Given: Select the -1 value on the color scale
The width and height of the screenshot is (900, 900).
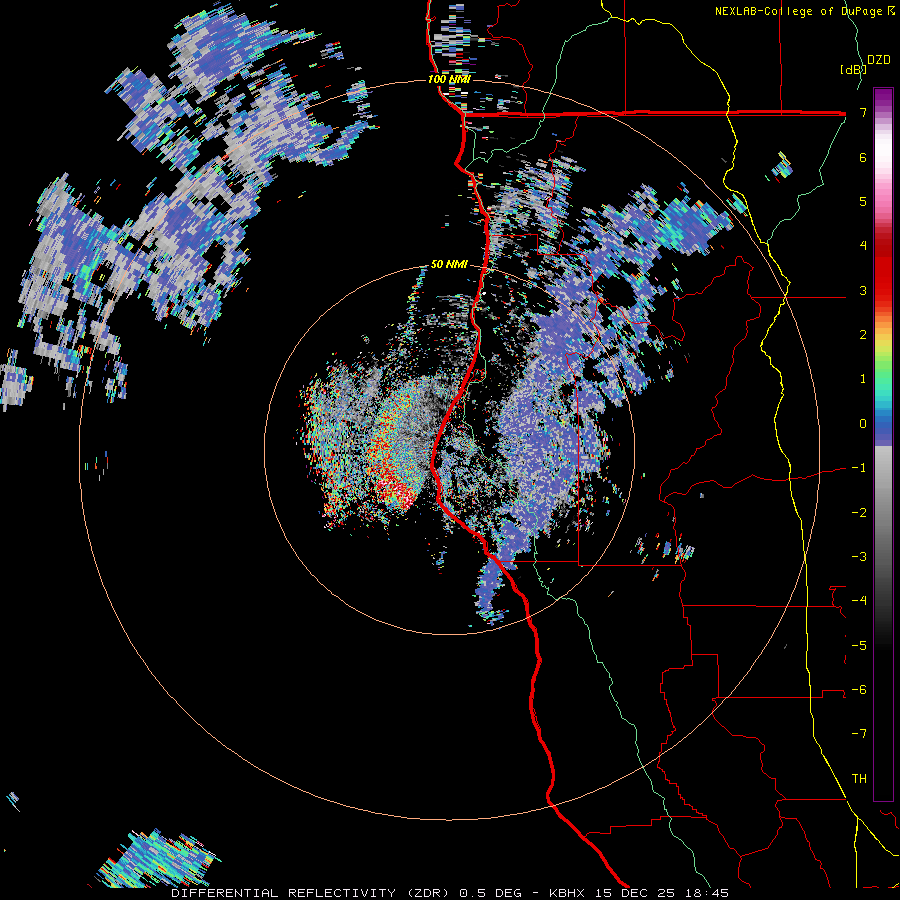Looking at the screenshot, I should coord(859,468).
